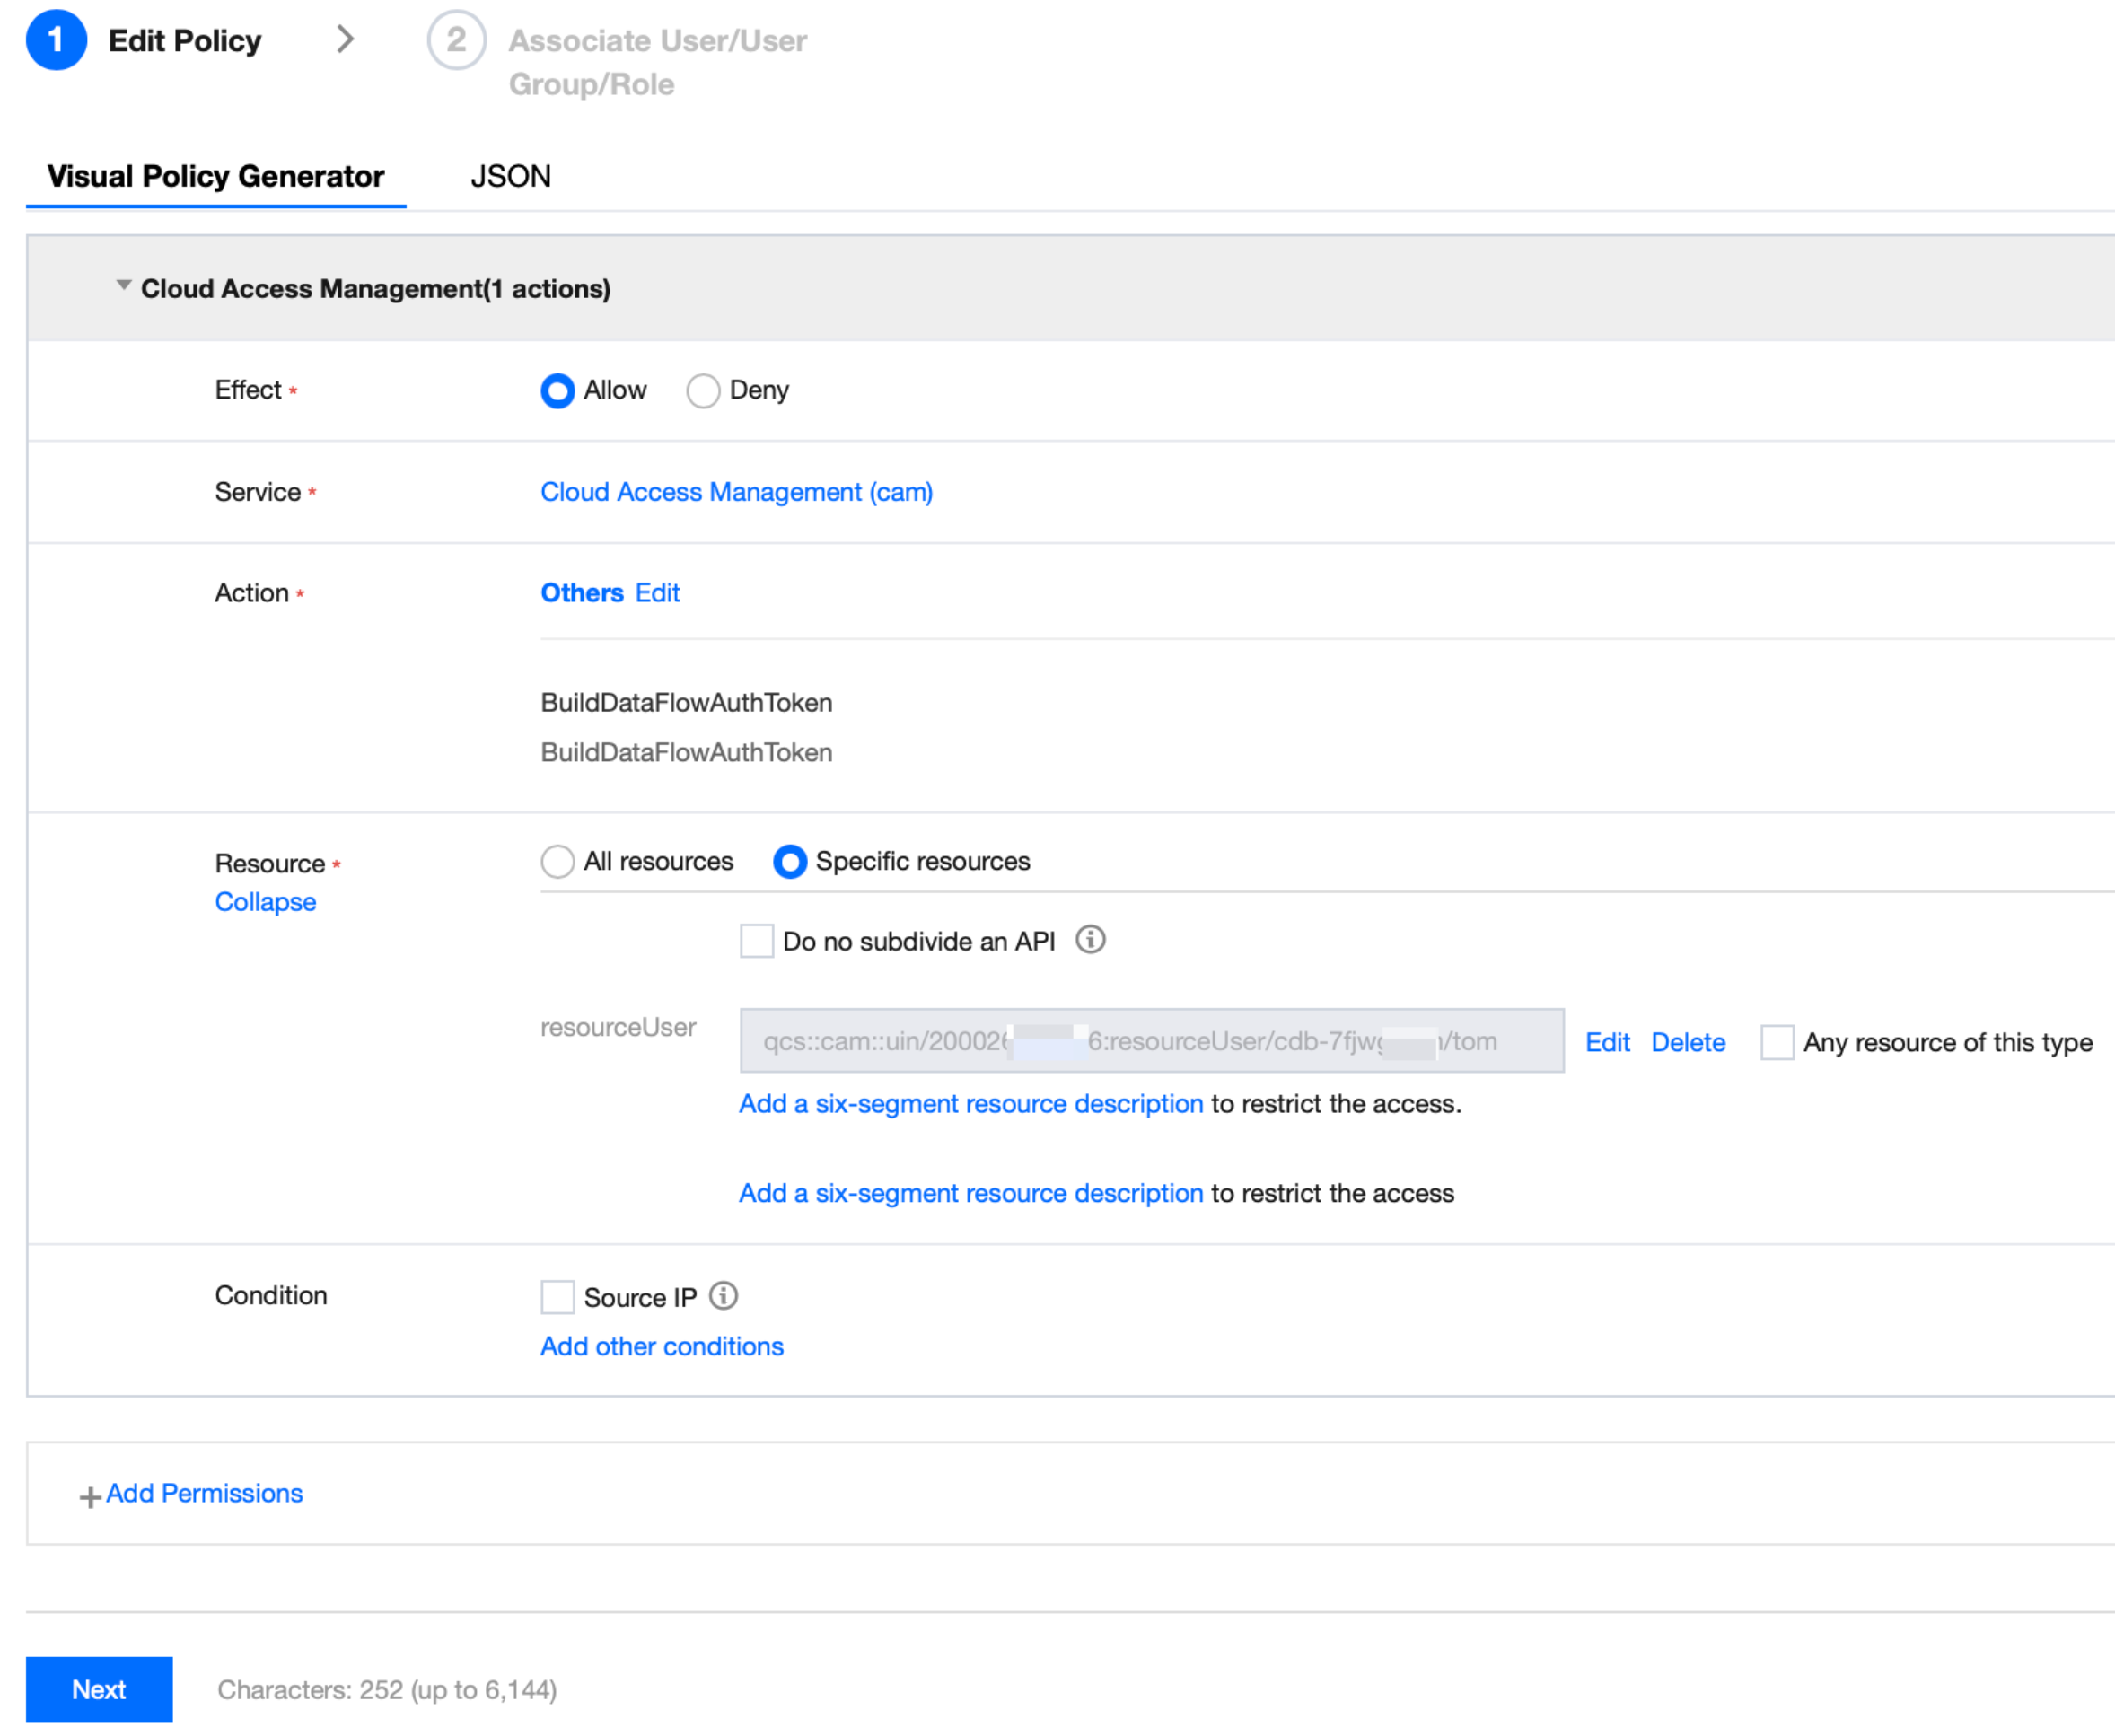2115x1736 pixels.
Task: Enable the Source IP condition checkbox
Action: click(x=557, y=1297)
